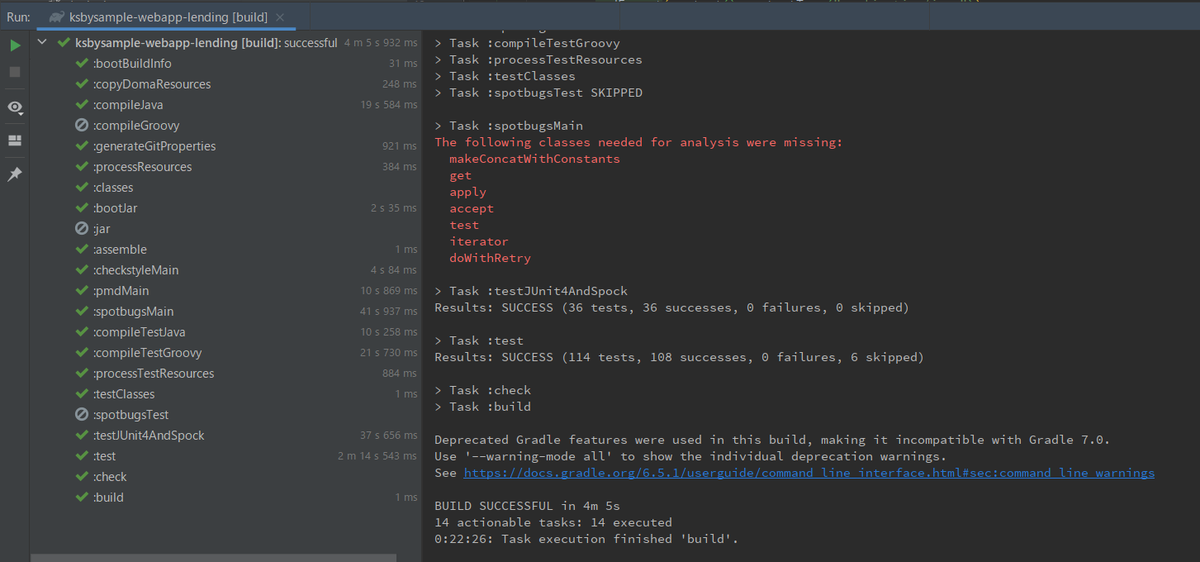1200x562 pixels.
Task: Click skipped icon beside :spotbugsTest
Action: pos(83,415)
